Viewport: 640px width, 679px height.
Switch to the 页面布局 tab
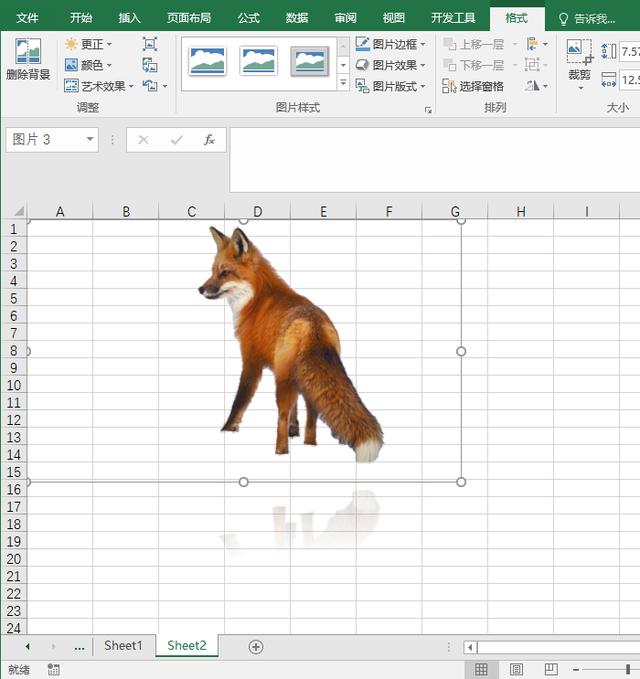(x=189, y=18)
